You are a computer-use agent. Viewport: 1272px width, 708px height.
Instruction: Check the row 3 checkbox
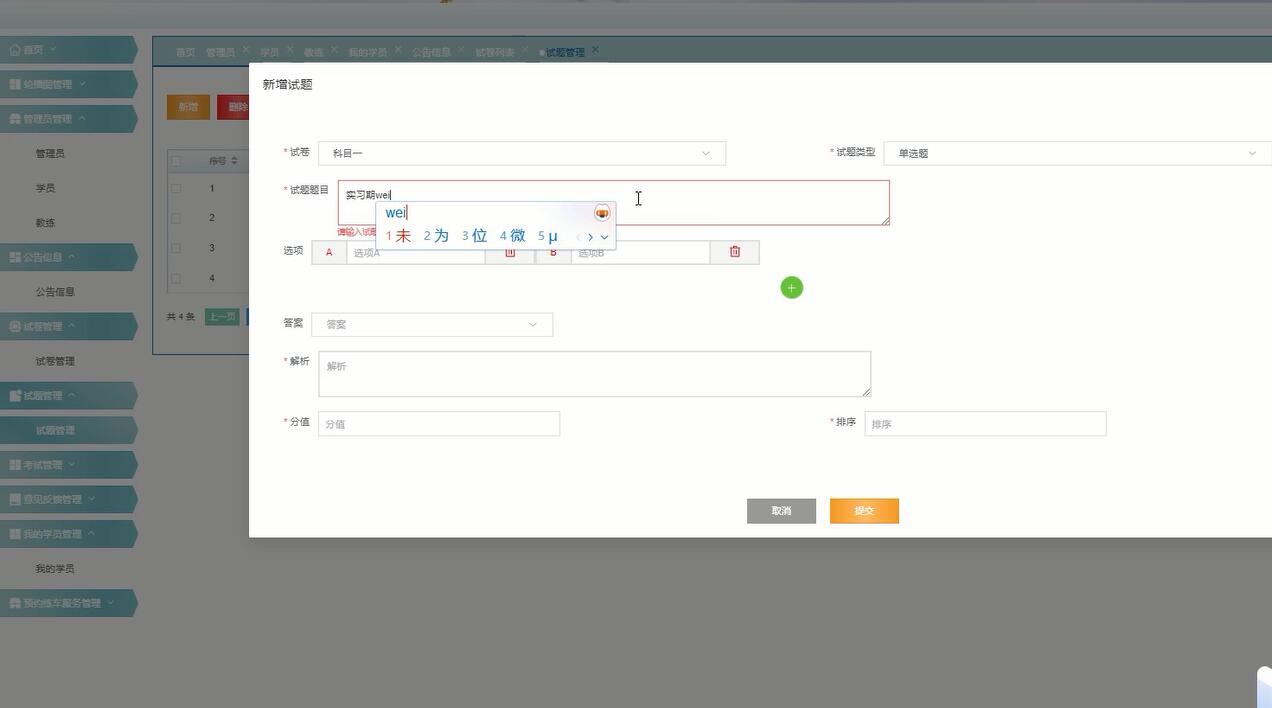pos(176,248)
